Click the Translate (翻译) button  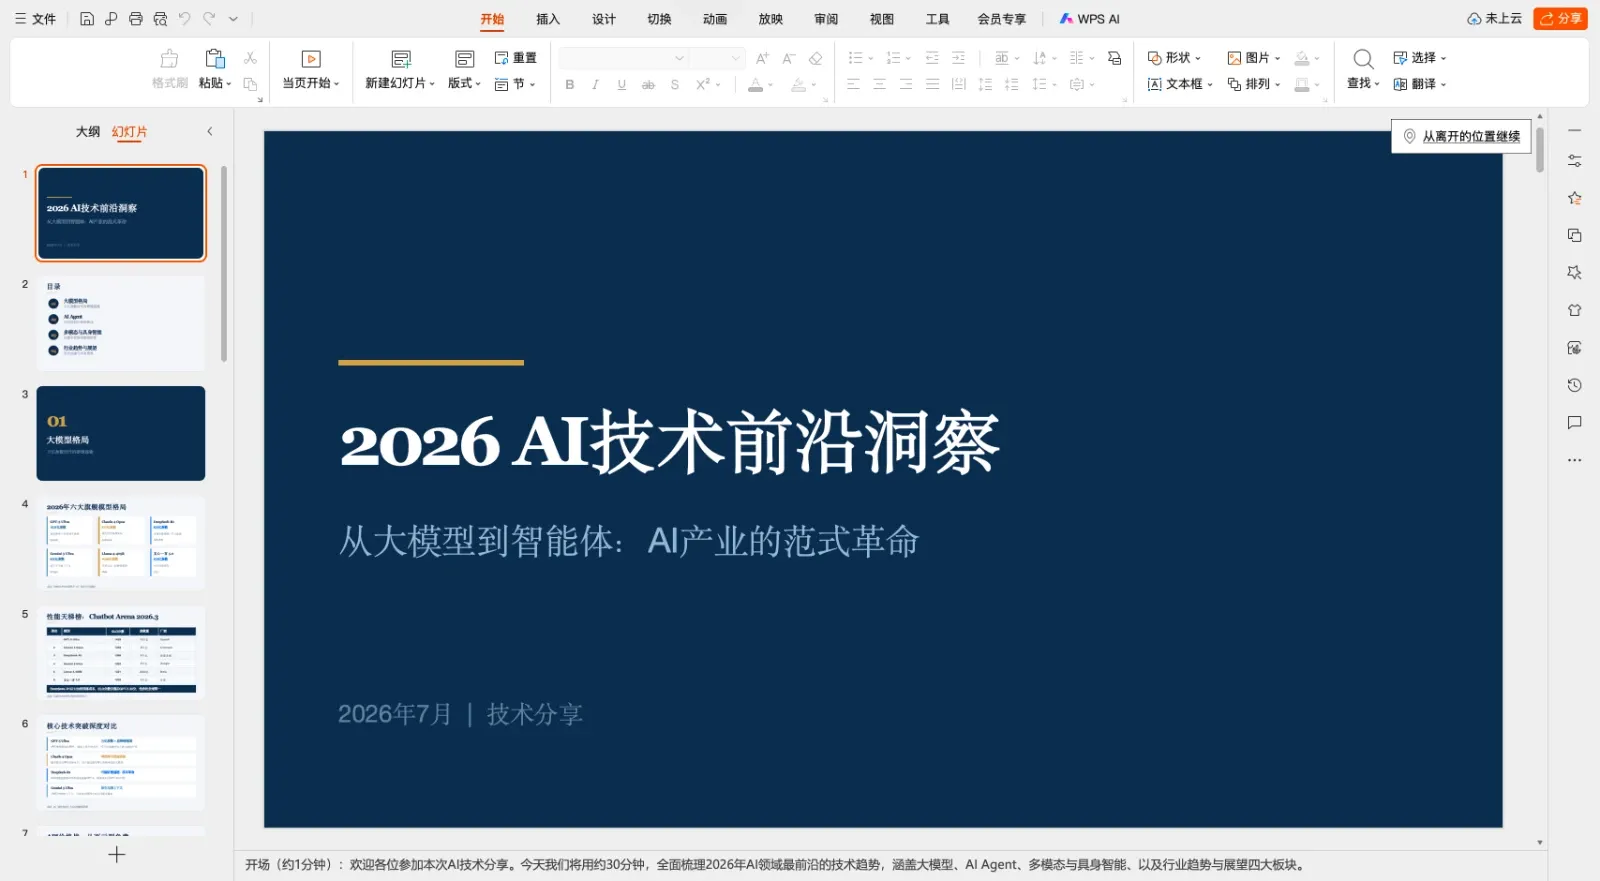pyautogui.click(x=1420, y=84)
